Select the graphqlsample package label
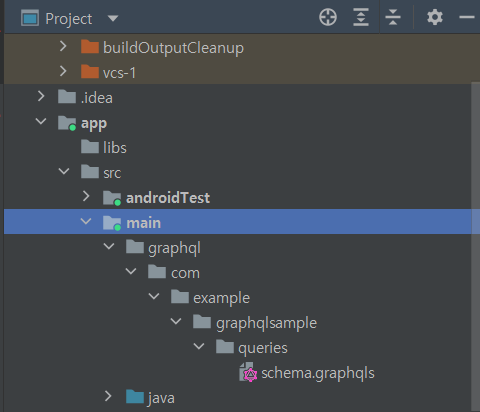 266,323
